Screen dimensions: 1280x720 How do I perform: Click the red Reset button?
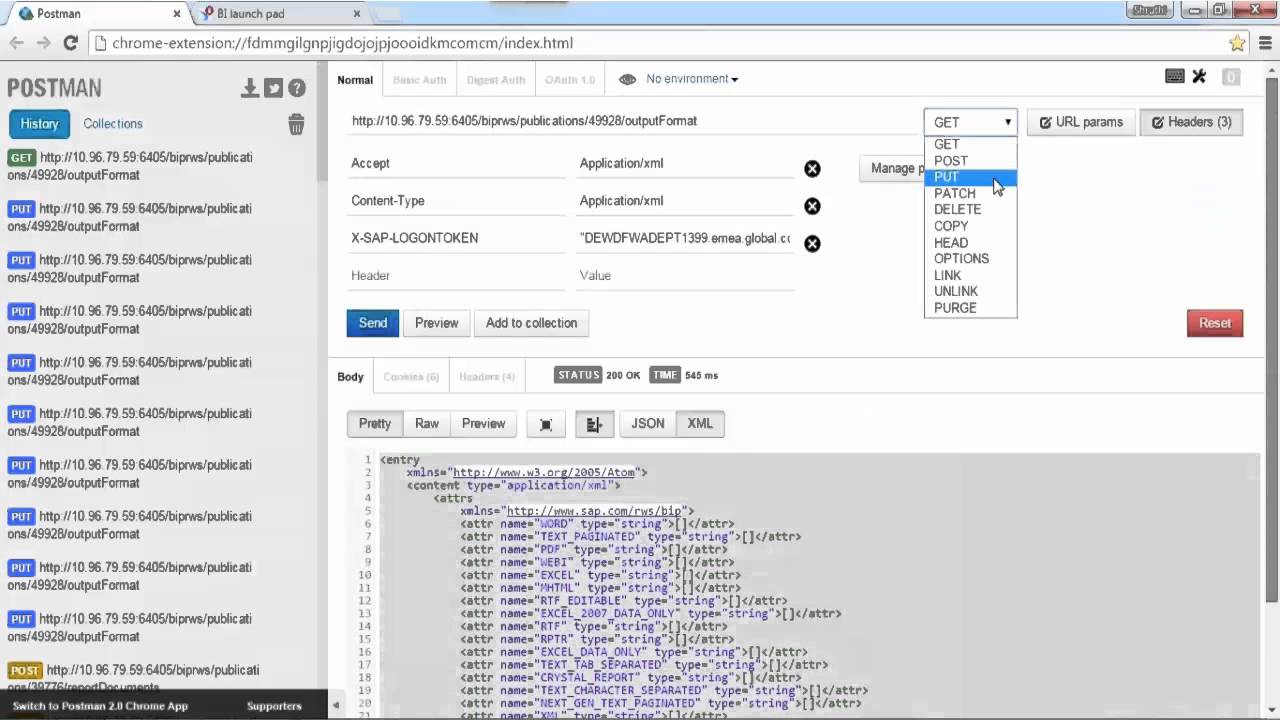click(x=1215, y=323)
